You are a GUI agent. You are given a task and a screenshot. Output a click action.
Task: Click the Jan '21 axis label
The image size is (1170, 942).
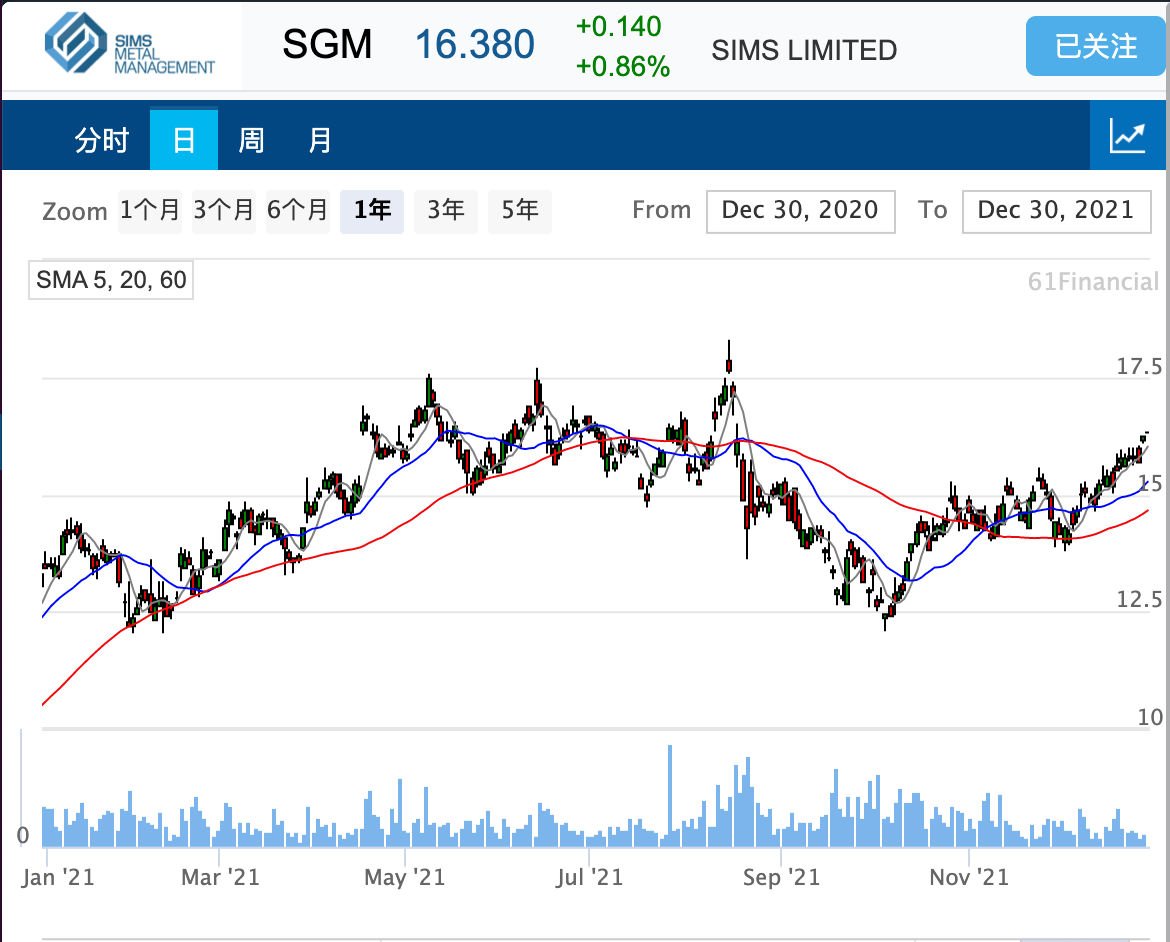58,877
